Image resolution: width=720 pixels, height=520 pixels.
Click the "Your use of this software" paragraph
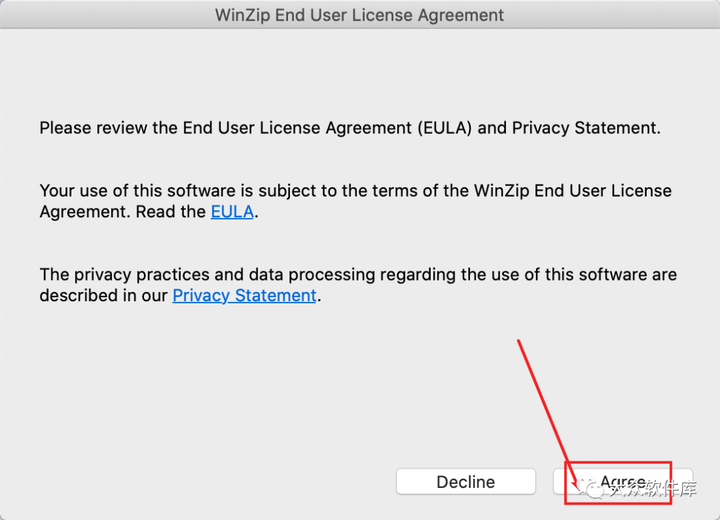coord(355,201)
